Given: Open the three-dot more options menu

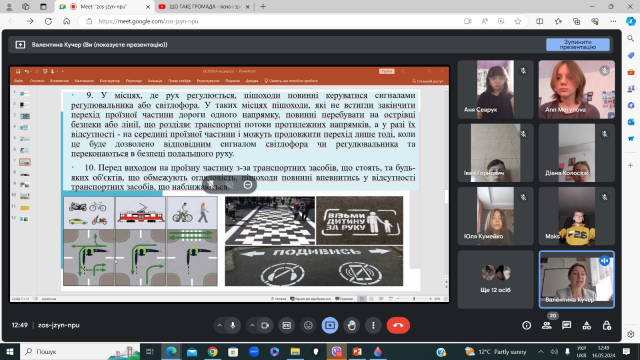Looking at the screenshot, I should tap(373, 325).
